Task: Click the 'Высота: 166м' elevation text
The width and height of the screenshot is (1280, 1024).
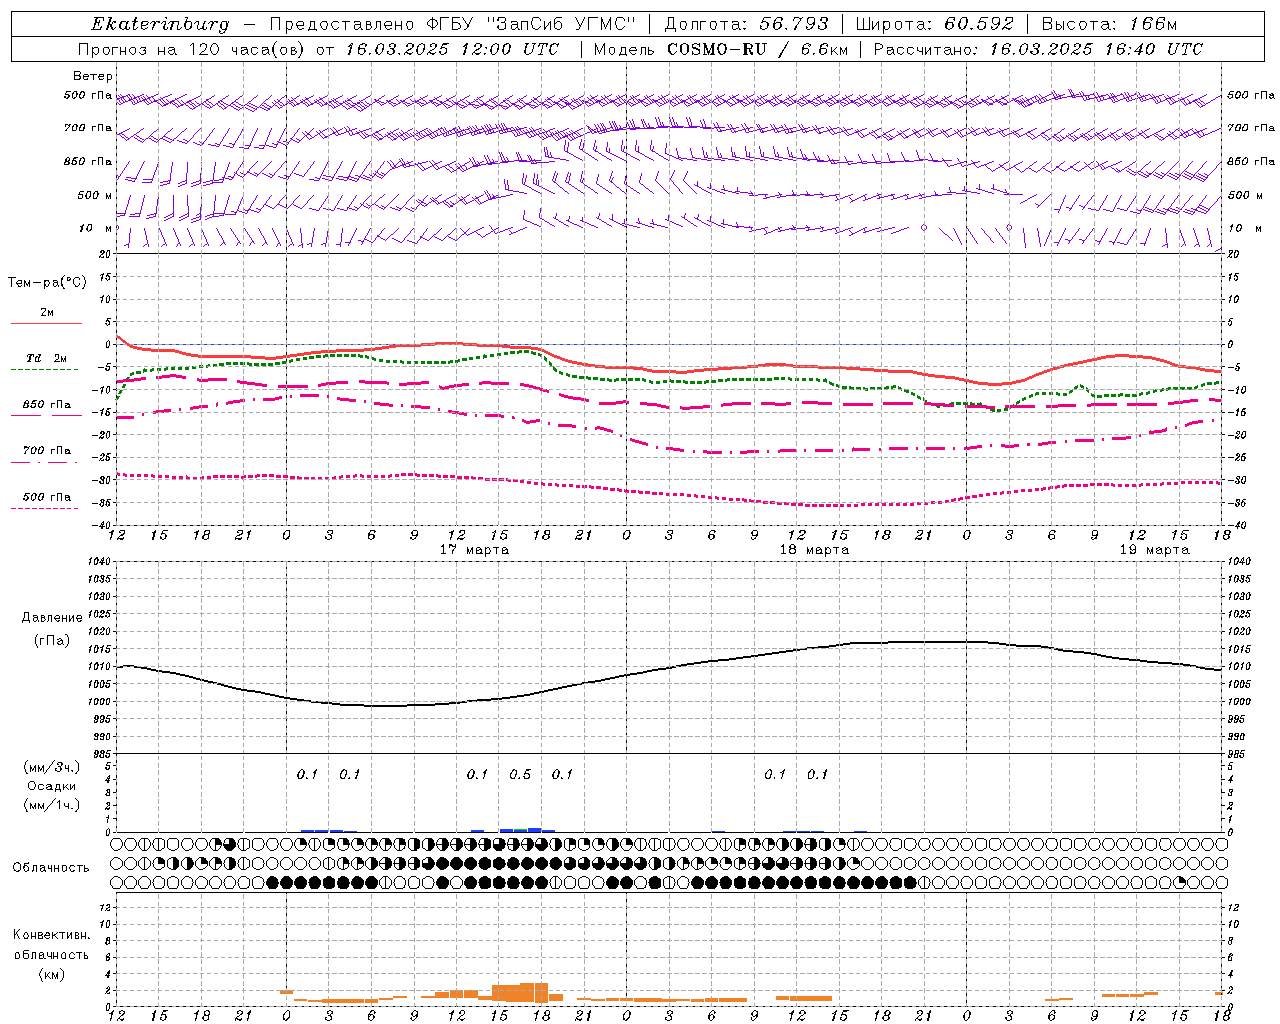Action: point(1109,24)
